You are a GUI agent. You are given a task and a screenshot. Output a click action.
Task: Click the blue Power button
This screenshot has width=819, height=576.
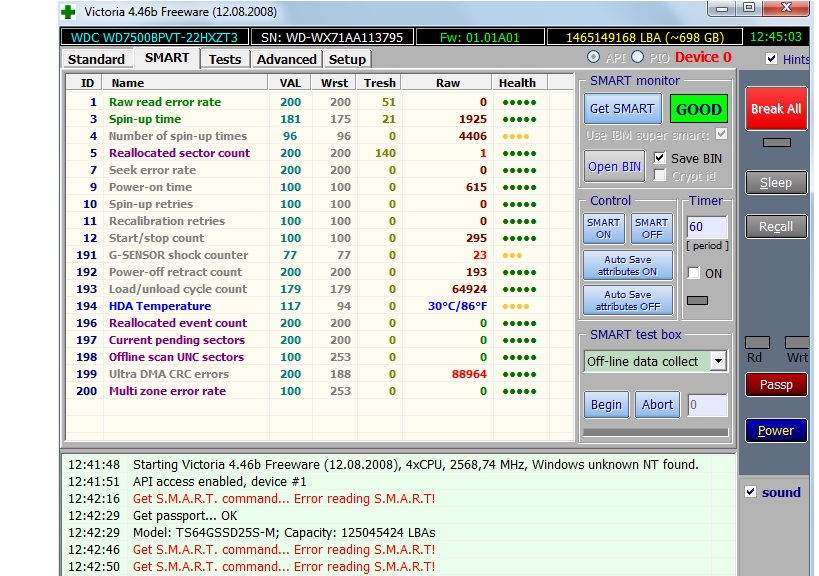pyautogui.click(x=776, y=431)
